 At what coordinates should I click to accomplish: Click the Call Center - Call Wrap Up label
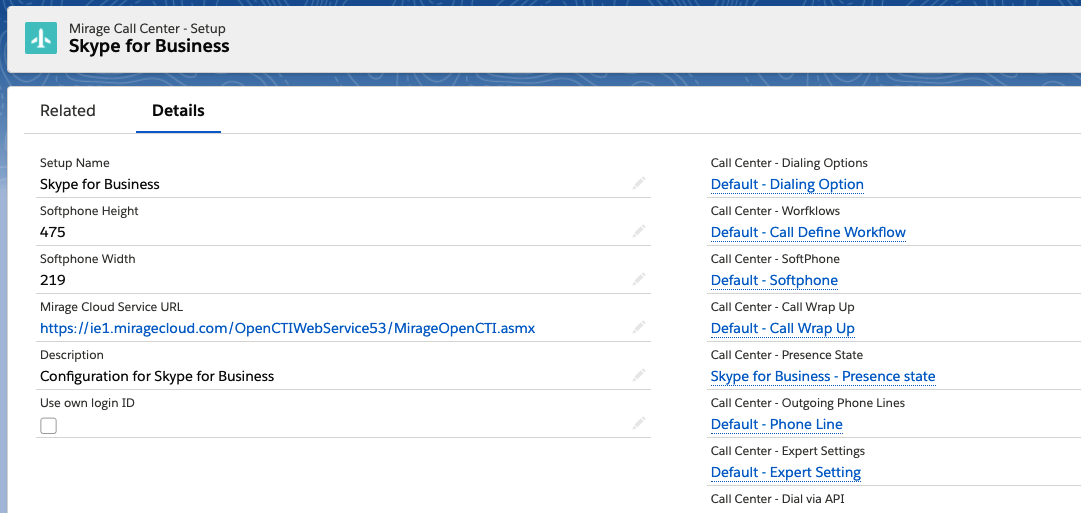[x=783, y=307]
